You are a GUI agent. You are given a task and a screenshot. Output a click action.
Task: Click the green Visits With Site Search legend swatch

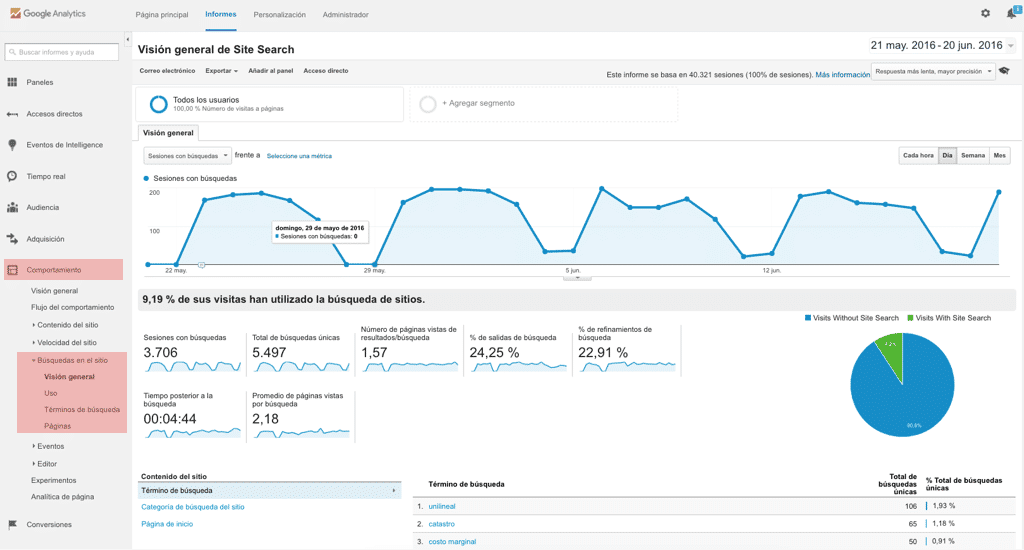[910, 318]
